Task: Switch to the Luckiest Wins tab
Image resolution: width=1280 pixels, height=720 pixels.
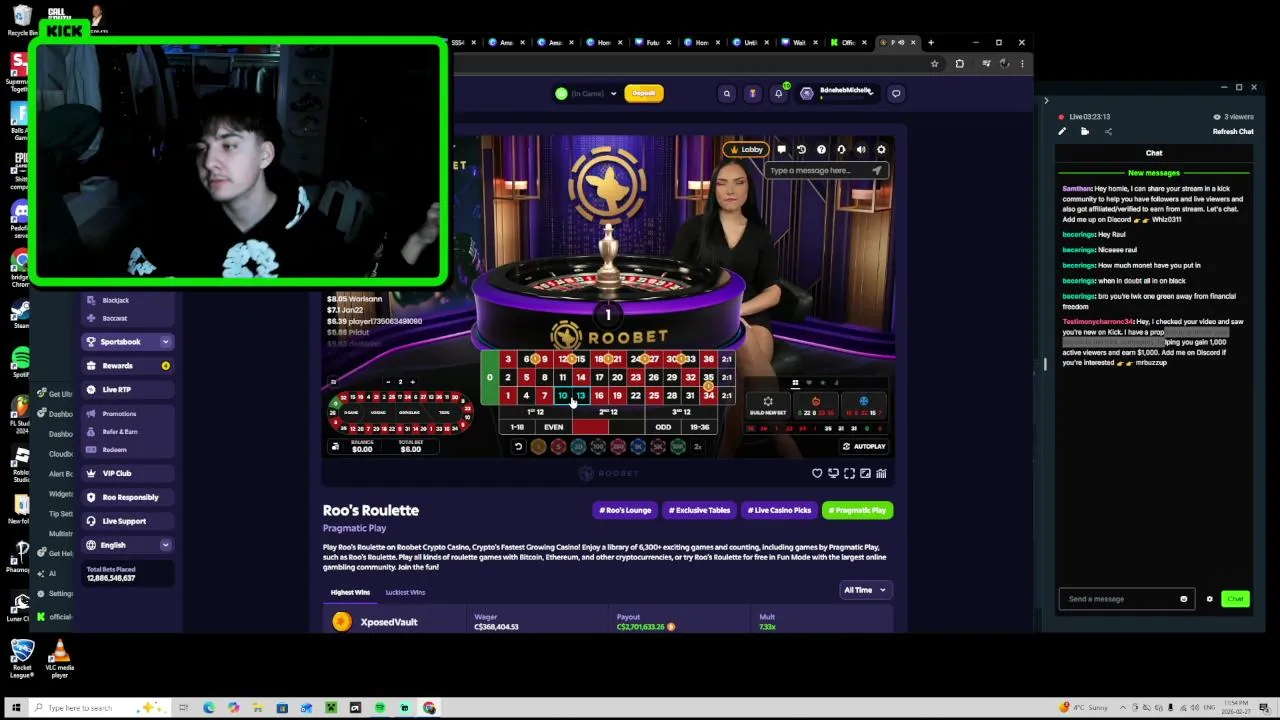Action: coord(405,592)
